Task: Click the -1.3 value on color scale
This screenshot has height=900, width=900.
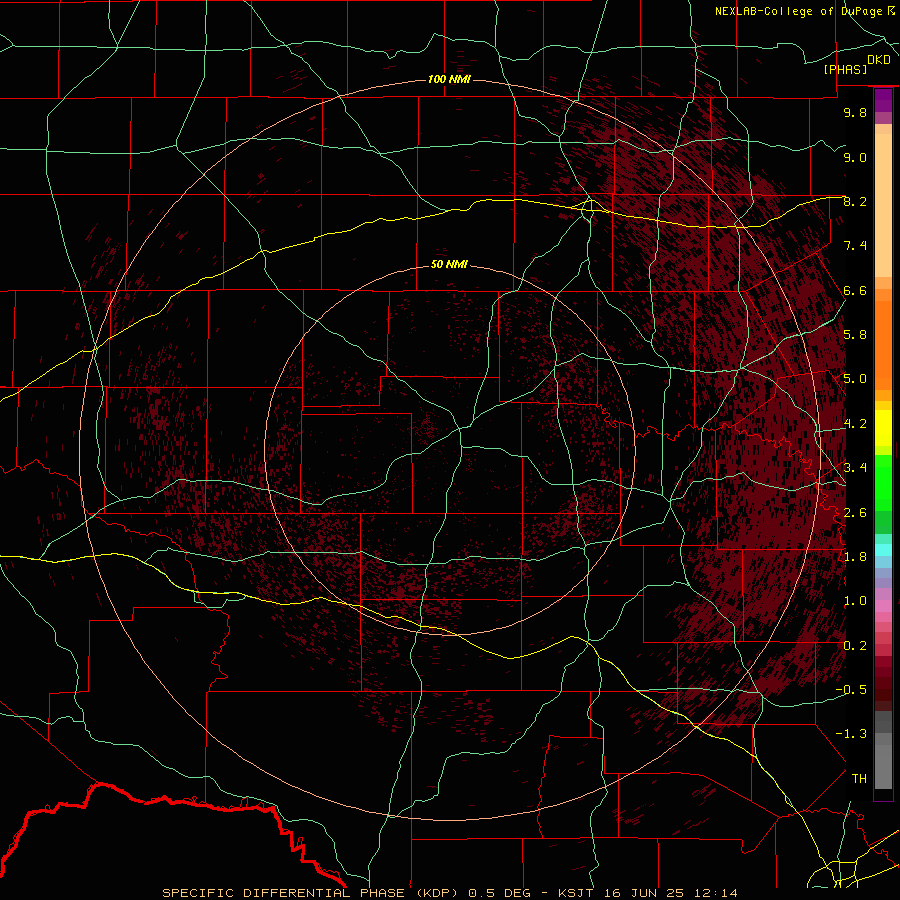Action: 851,734
